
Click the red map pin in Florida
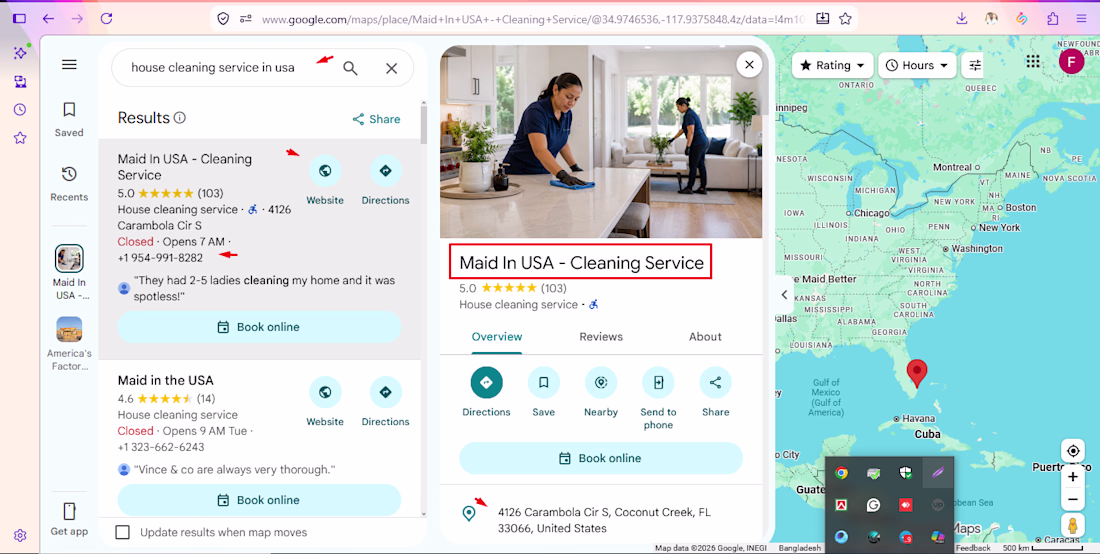[916, 372]
